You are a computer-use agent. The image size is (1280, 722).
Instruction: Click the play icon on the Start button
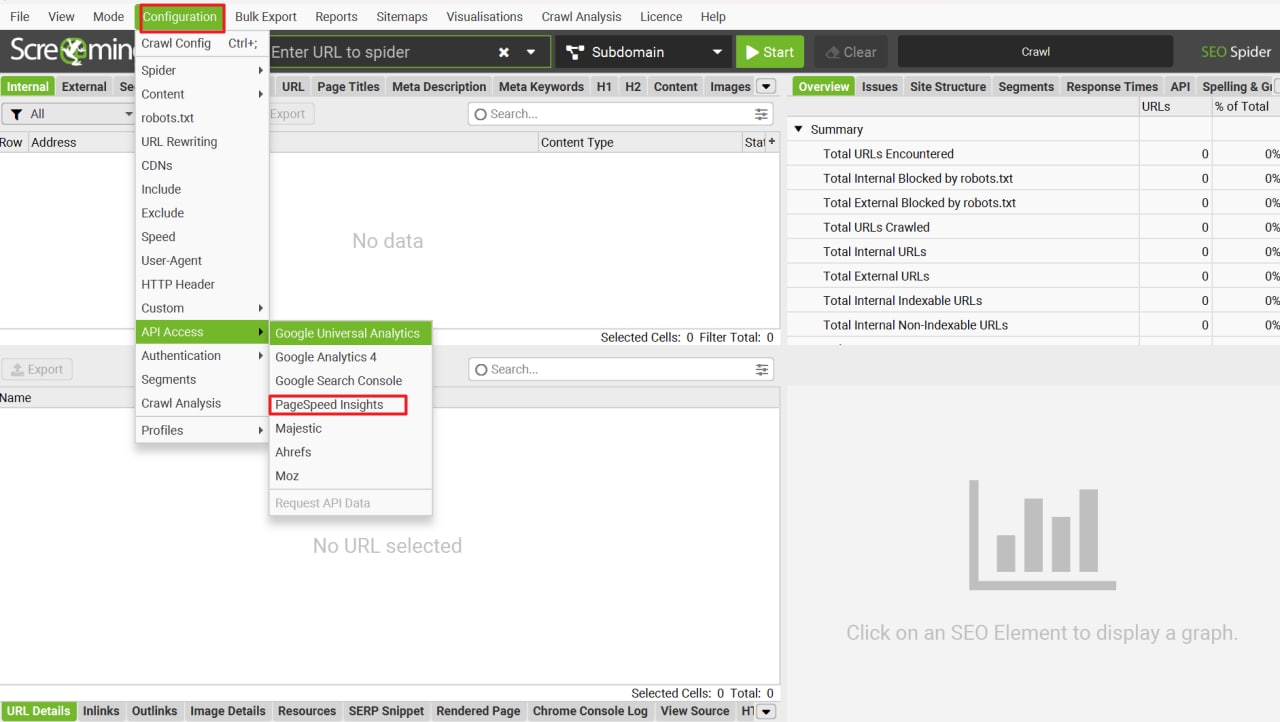tap(750, 52)
